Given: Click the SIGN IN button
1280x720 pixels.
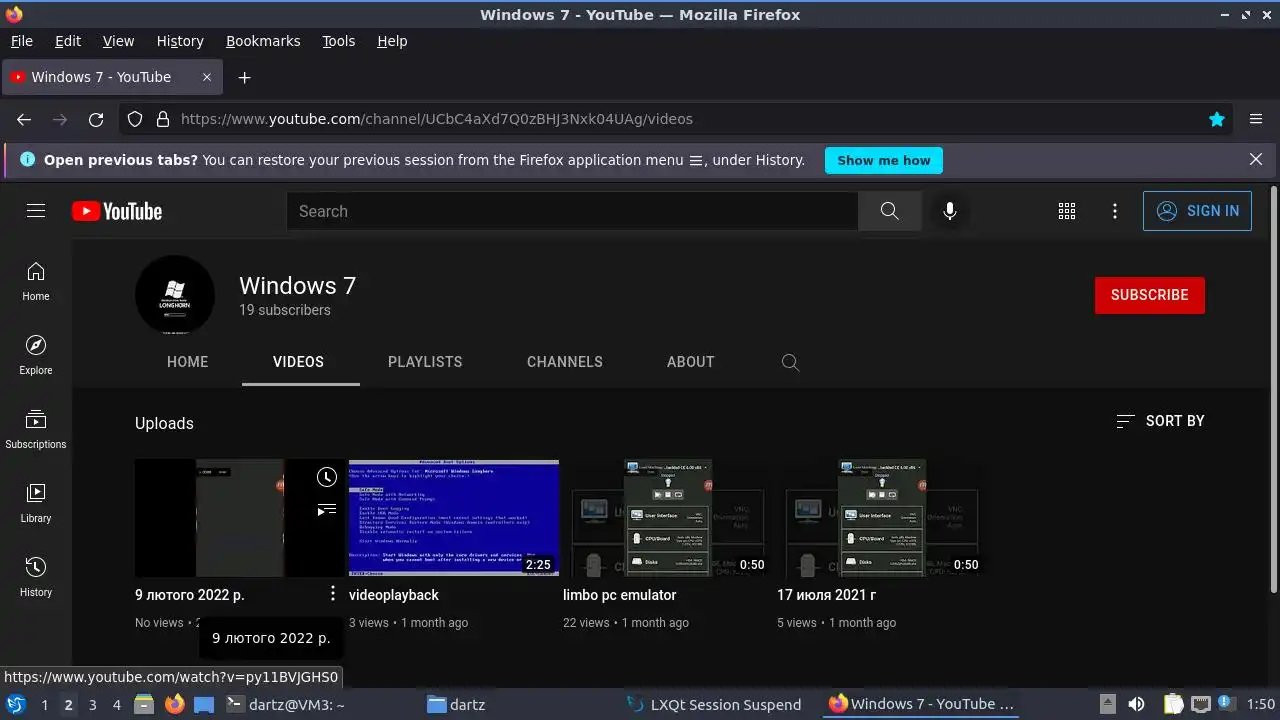Looking at the screenshot, I should point(1197,211).
